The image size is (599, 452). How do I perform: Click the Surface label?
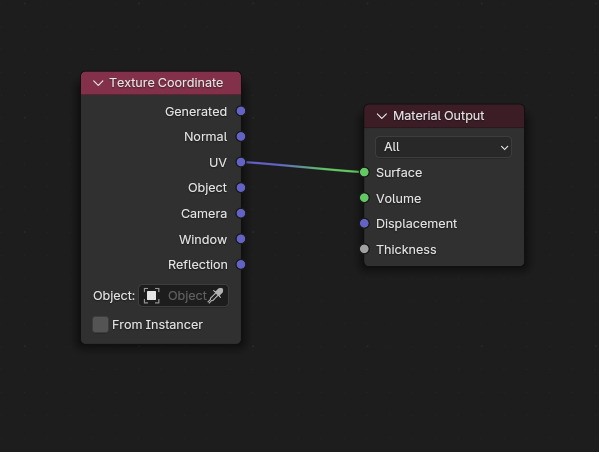click(x=399, y=173)
